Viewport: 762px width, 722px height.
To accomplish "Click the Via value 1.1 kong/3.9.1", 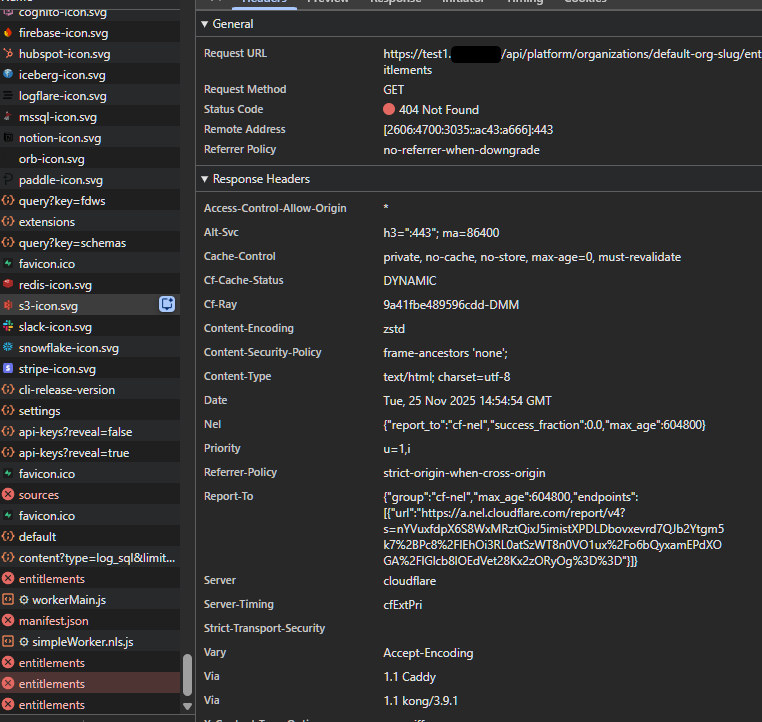I will point(420,701).
